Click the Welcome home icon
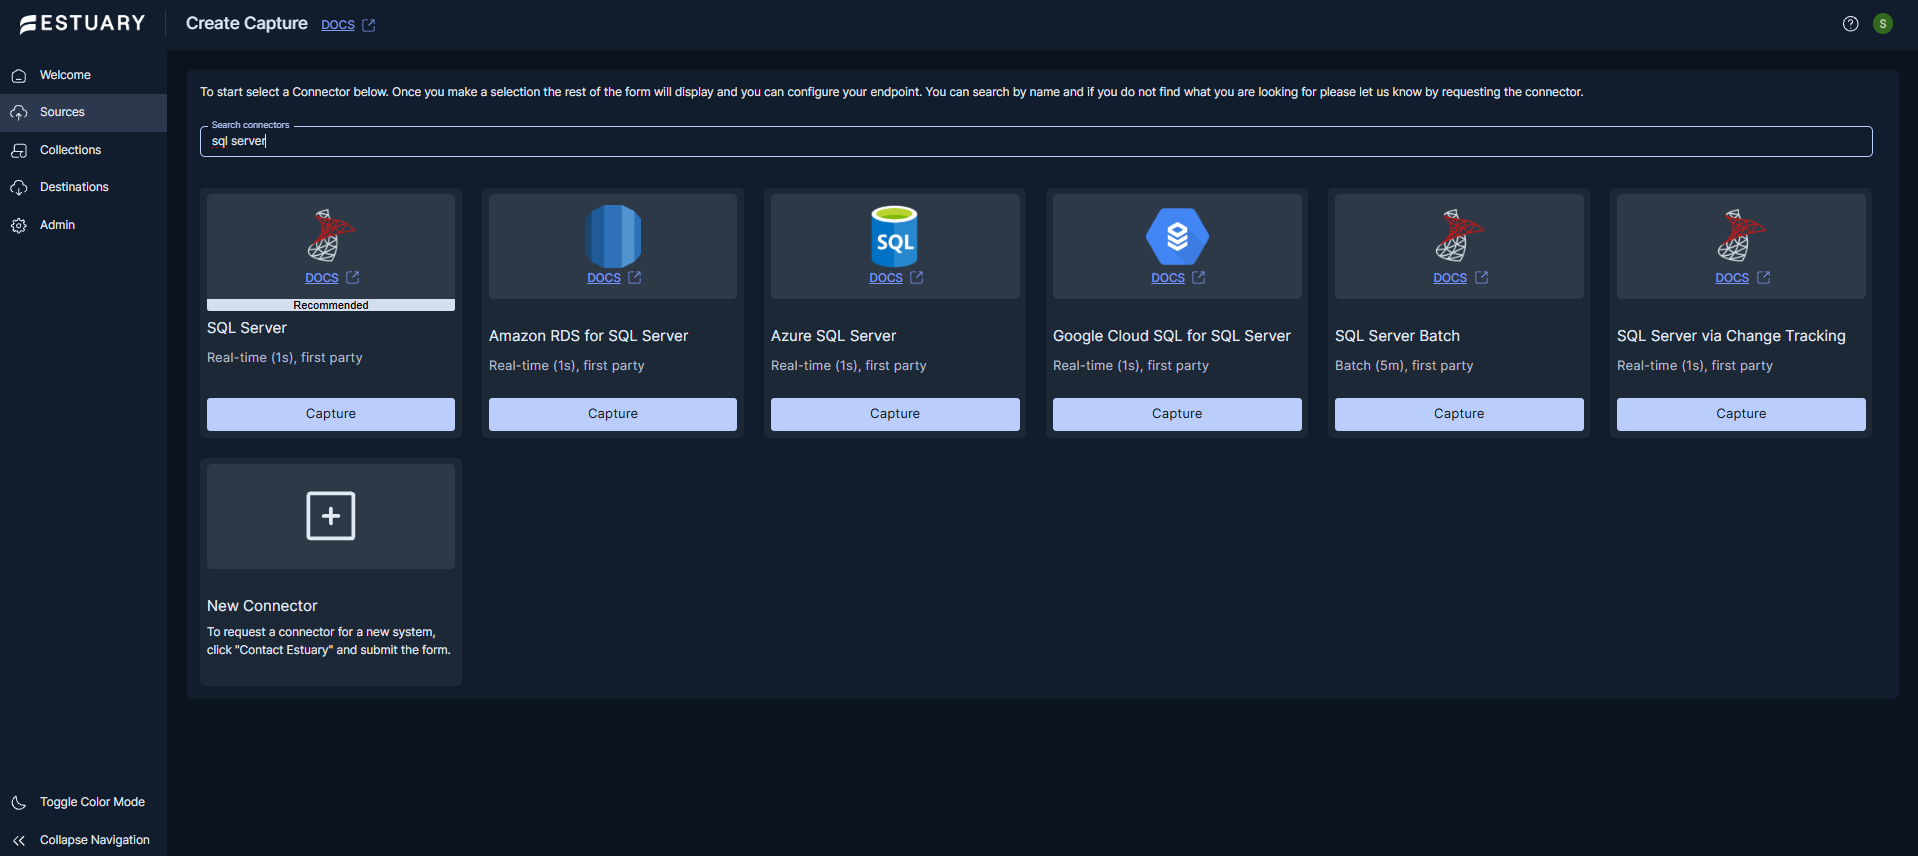 tap(19, 76)
